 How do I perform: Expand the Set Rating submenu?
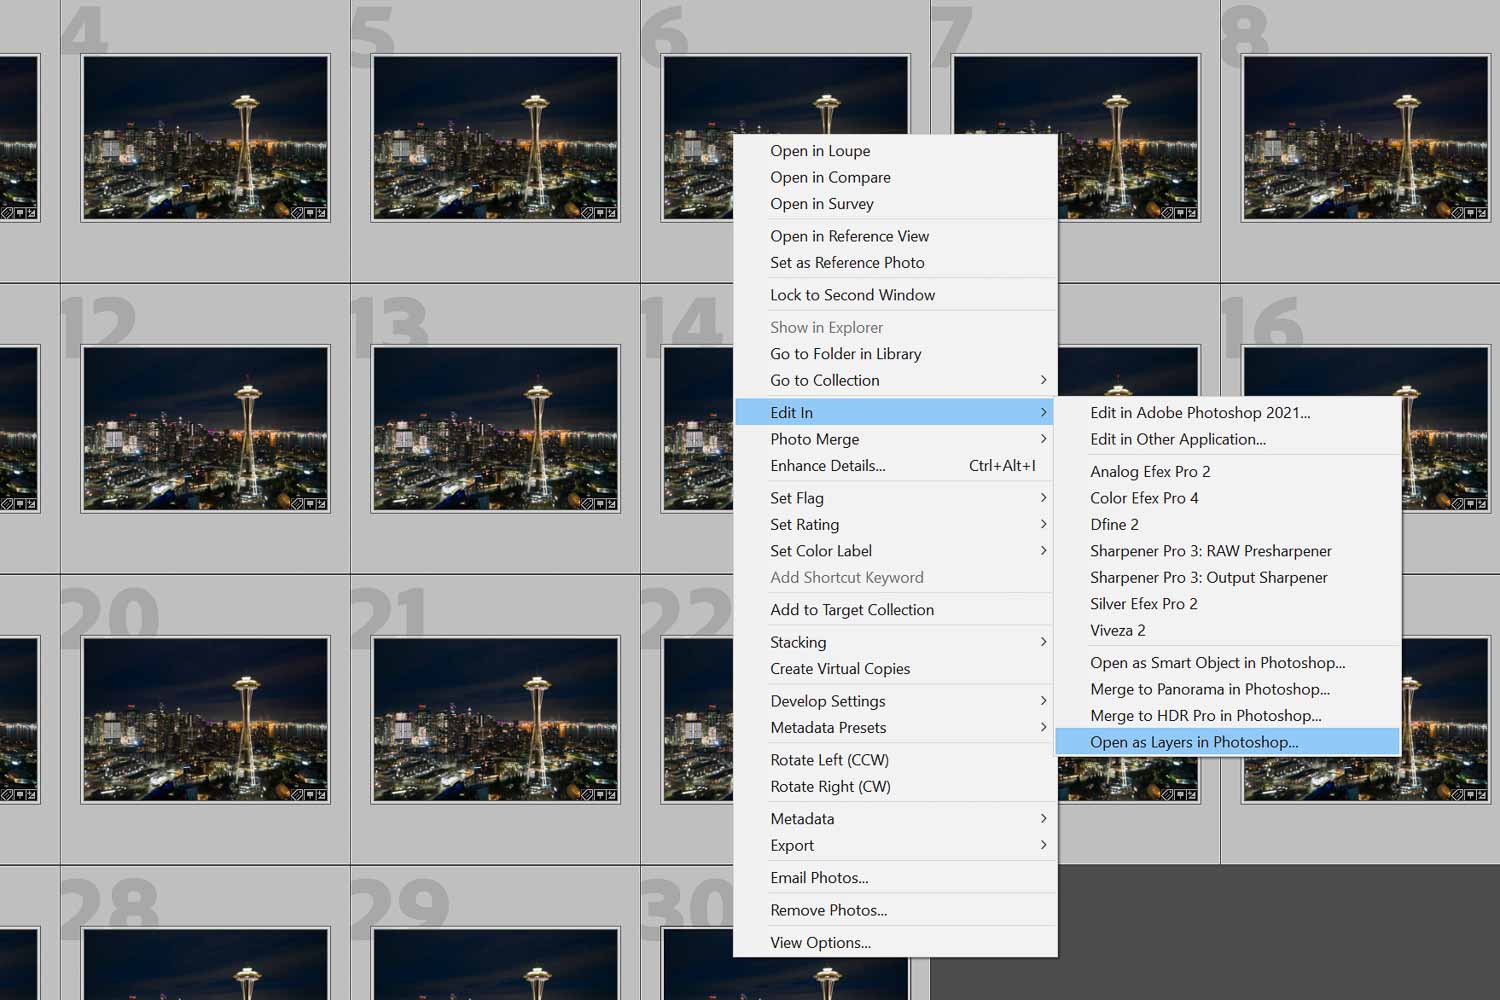coord(895,524)
